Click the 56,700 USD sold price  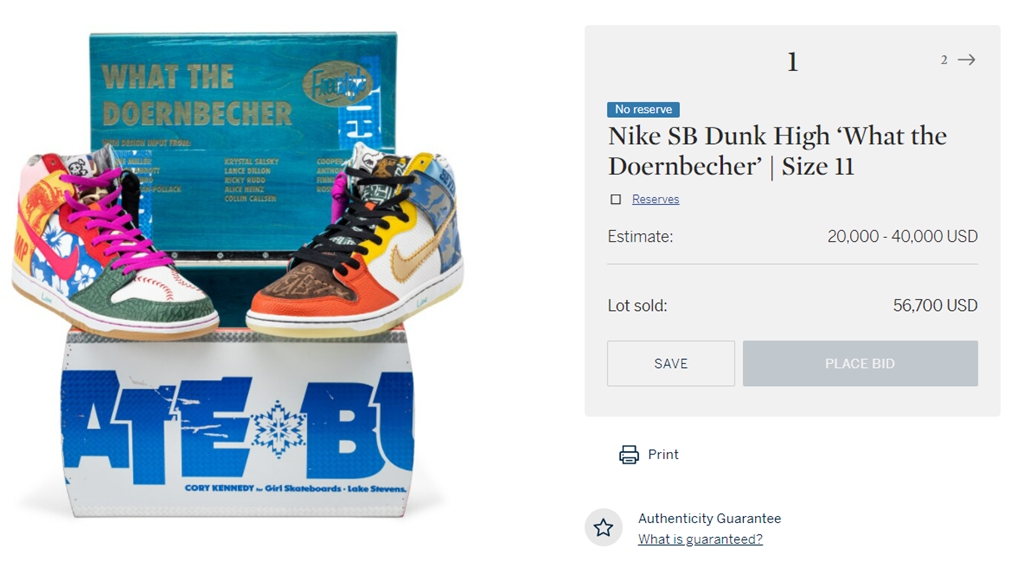pos(935,306)
